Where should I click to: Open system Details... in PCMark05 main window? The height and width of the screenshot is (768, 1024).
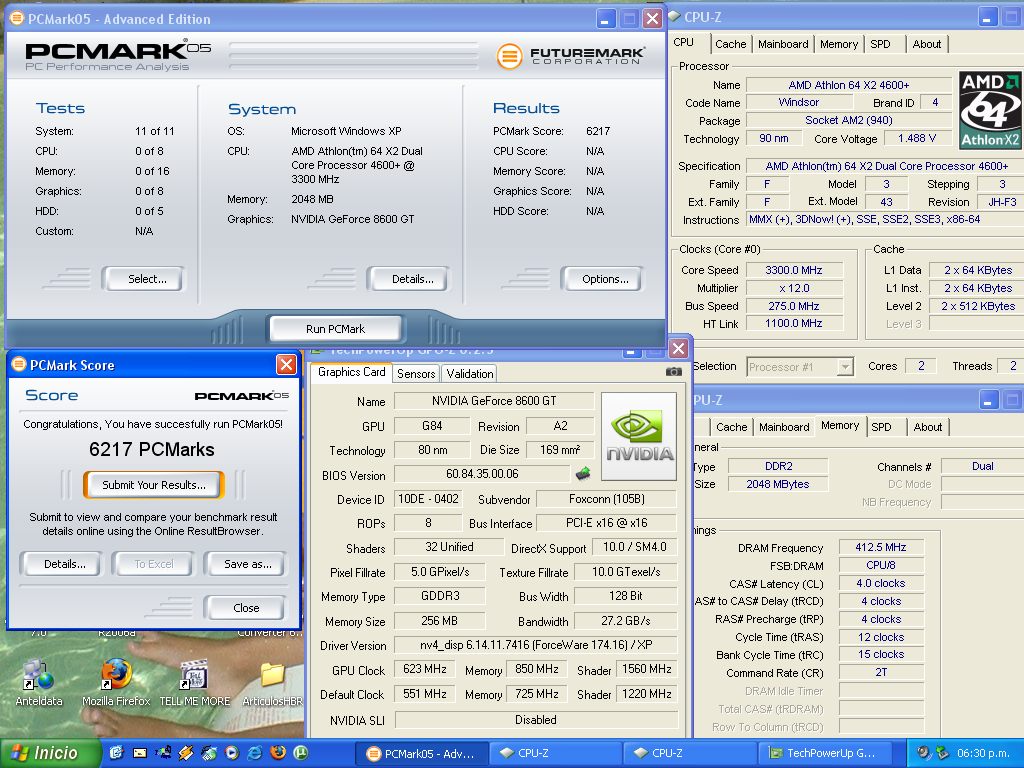point(408,279)
